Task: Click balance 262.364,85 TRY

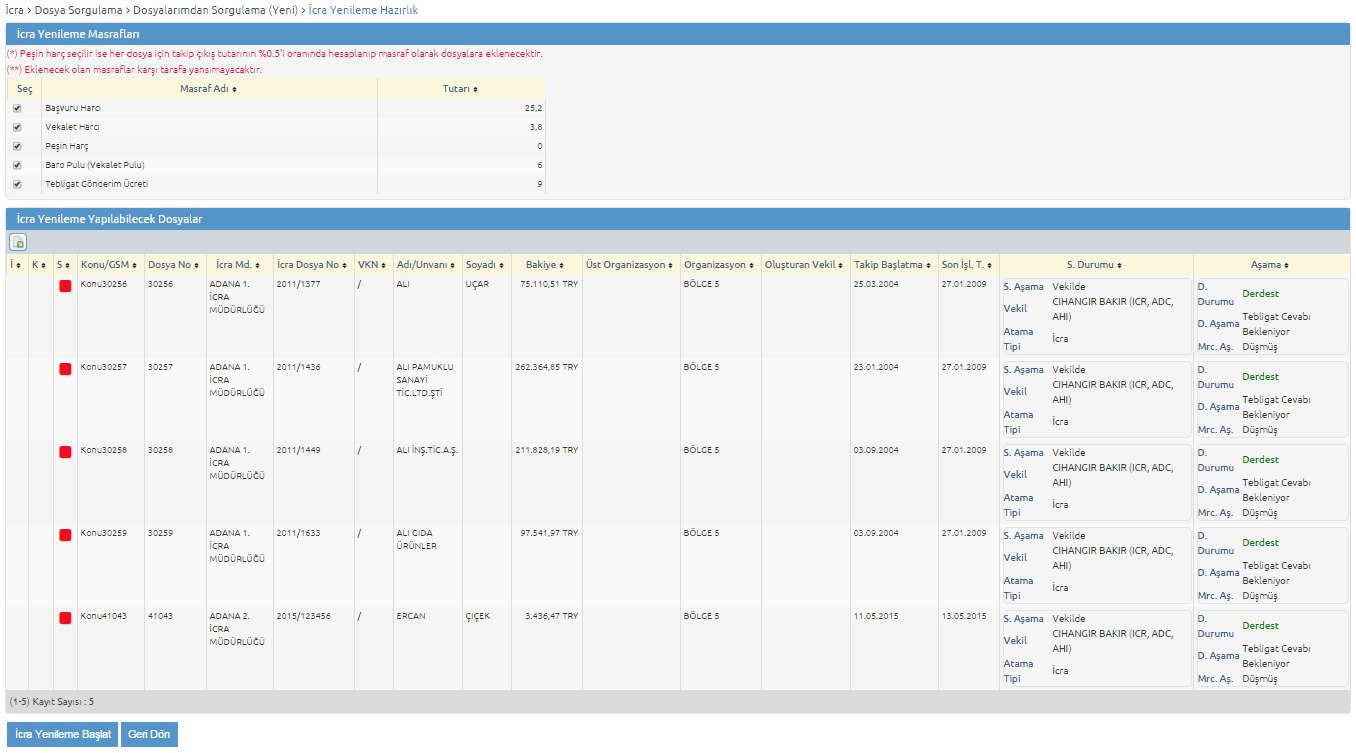Action: point(547,367)
